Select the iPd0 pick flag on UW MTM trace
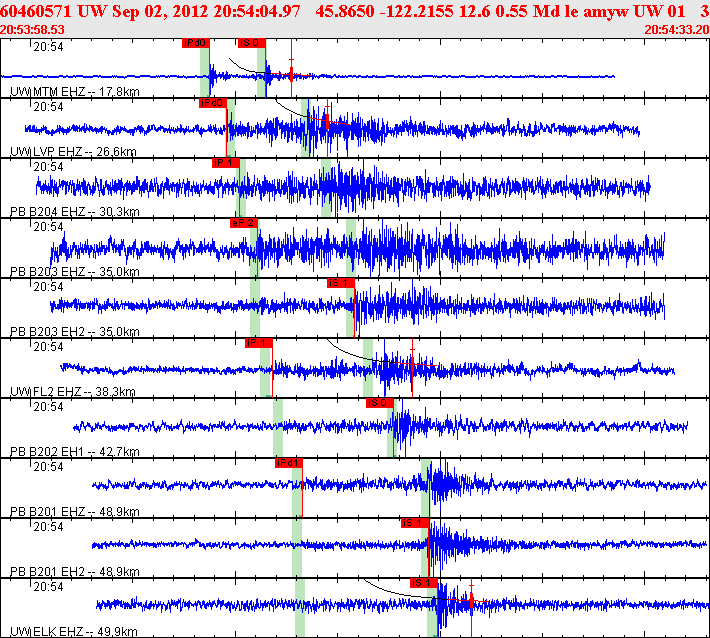710x638 pixels. (196, 43)
